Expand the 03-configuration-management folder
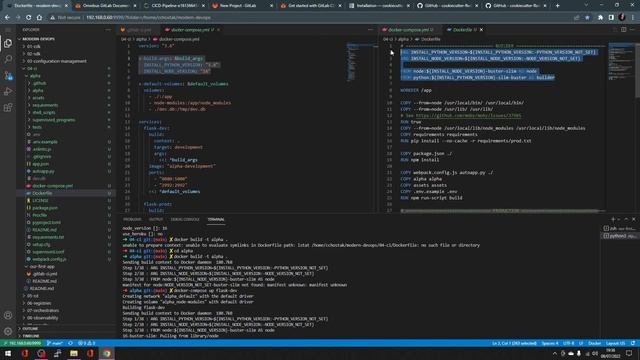 pos(57,61)
